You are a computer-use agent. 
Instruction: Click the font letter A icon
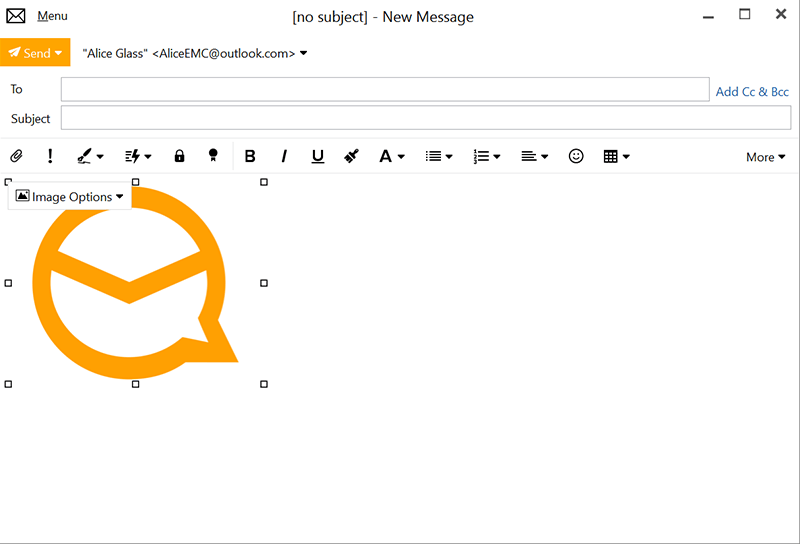(x=385, y=156)
